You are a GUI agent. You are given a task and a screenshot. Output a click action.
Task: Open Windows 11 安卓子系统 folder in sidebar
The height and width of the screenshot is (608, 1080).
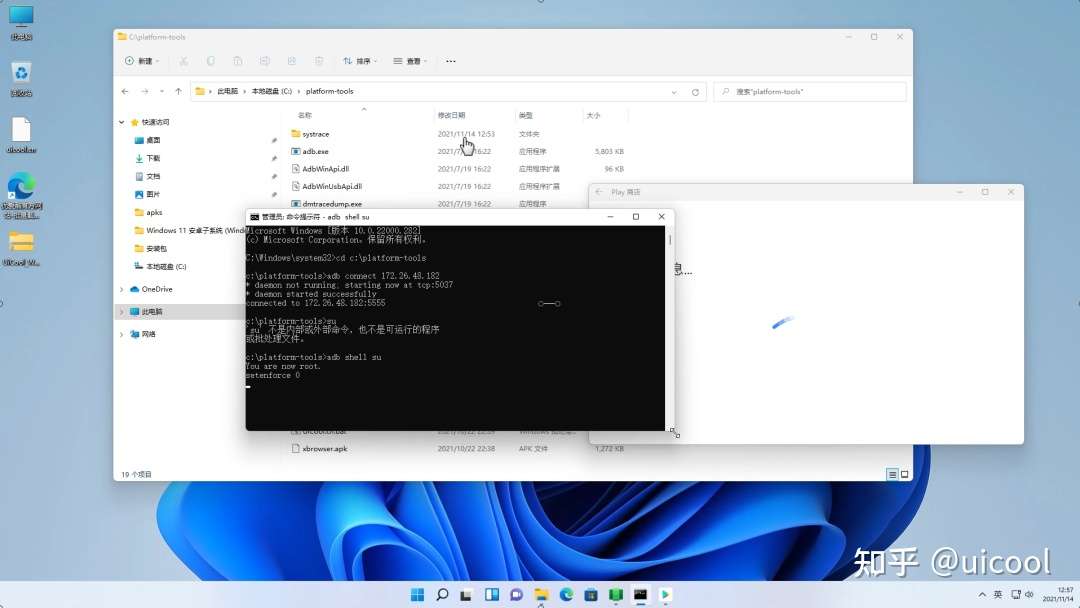point(189,230)
